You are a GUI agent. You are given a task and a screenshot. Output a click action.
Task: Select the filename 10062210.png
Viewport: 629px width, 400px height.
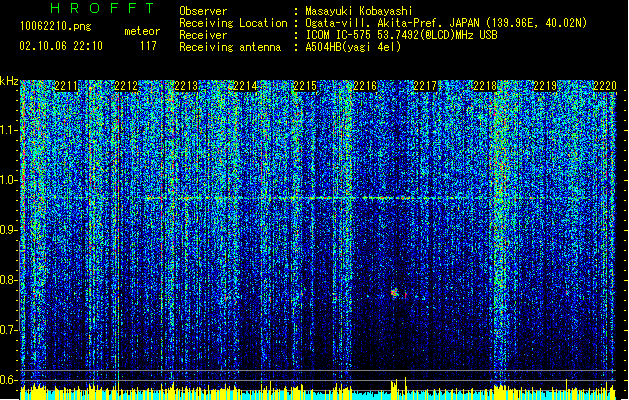pyautogui.click(x=55, y=26)
